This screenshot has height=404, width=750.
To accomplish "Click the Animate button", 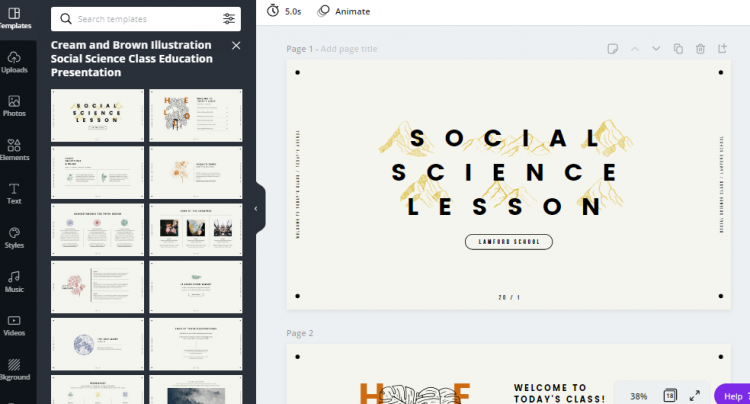I will pyautogui.click(x=343, y=12).
